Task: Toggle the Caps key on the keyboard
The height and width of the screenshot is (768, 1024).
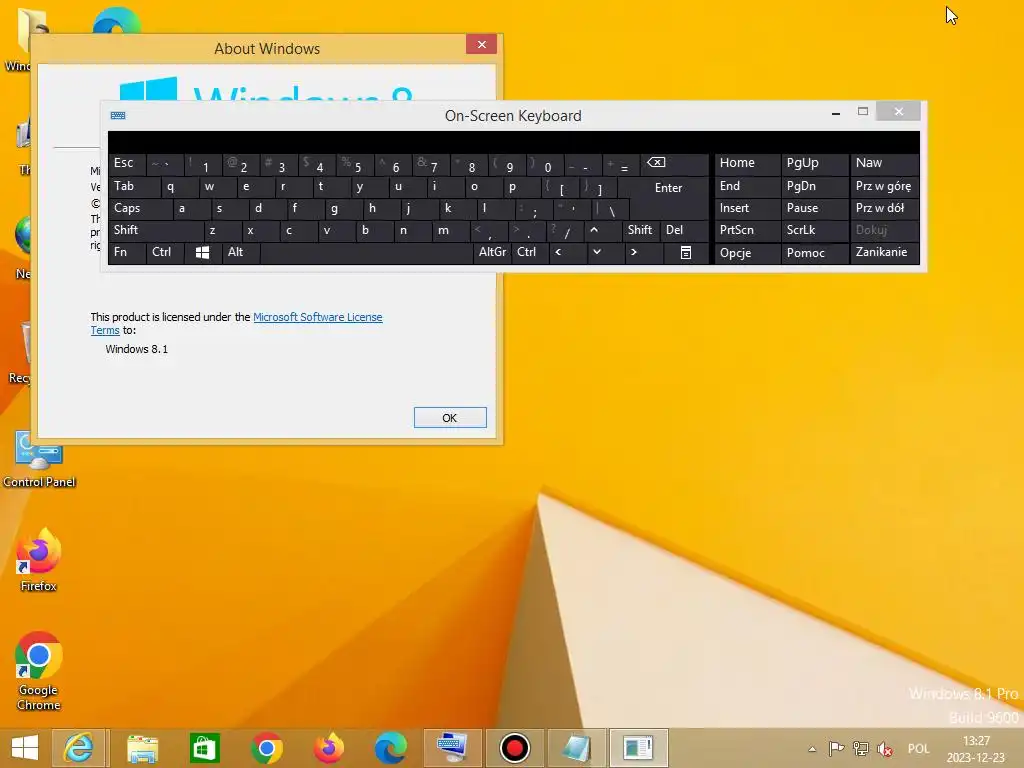Action: click(x=140, y=209)
